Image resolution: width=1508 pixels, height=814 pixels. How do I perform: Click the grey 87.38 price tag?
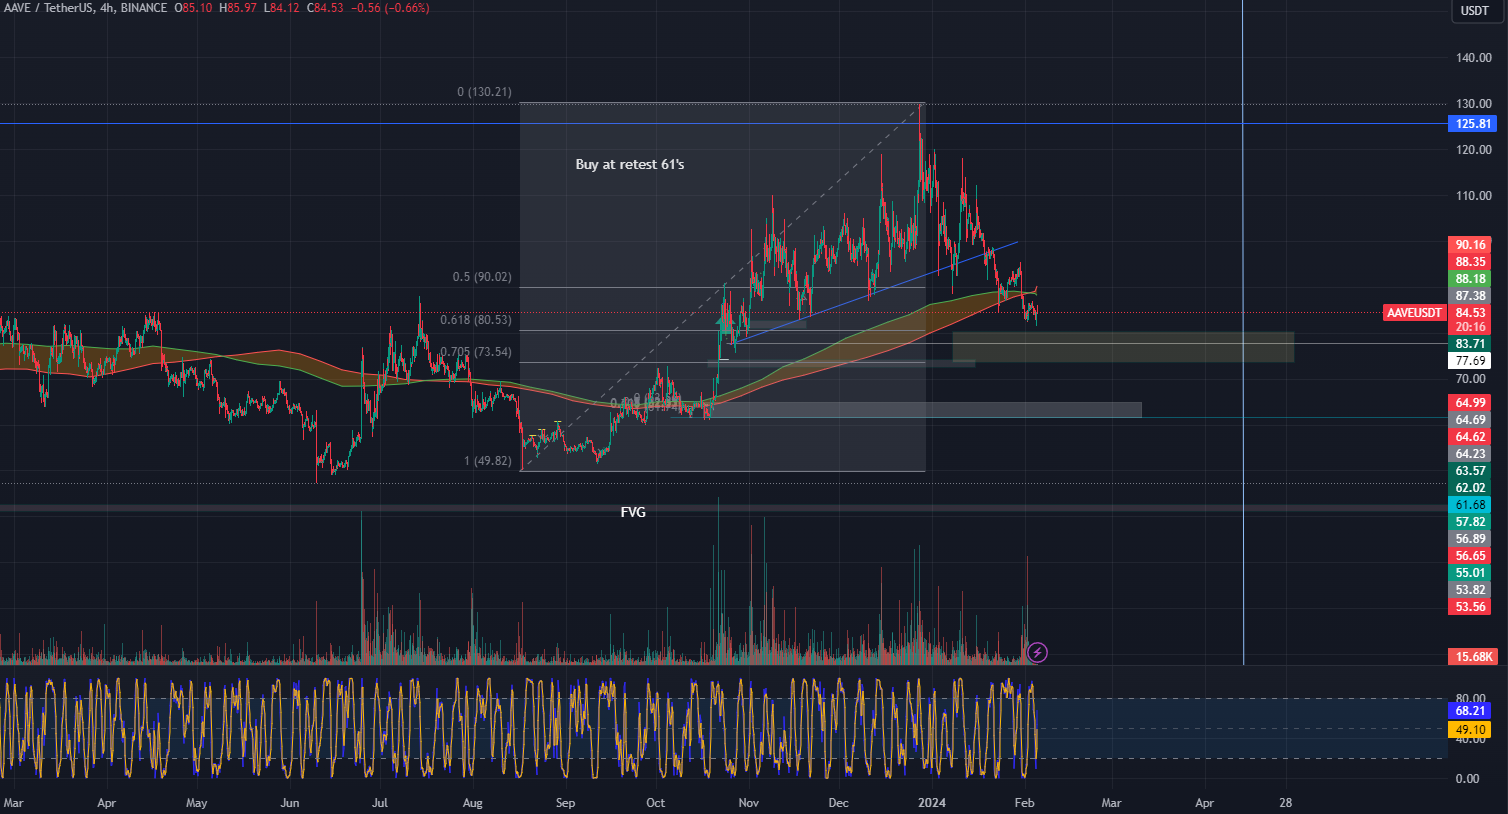[x=1470, y=296]
